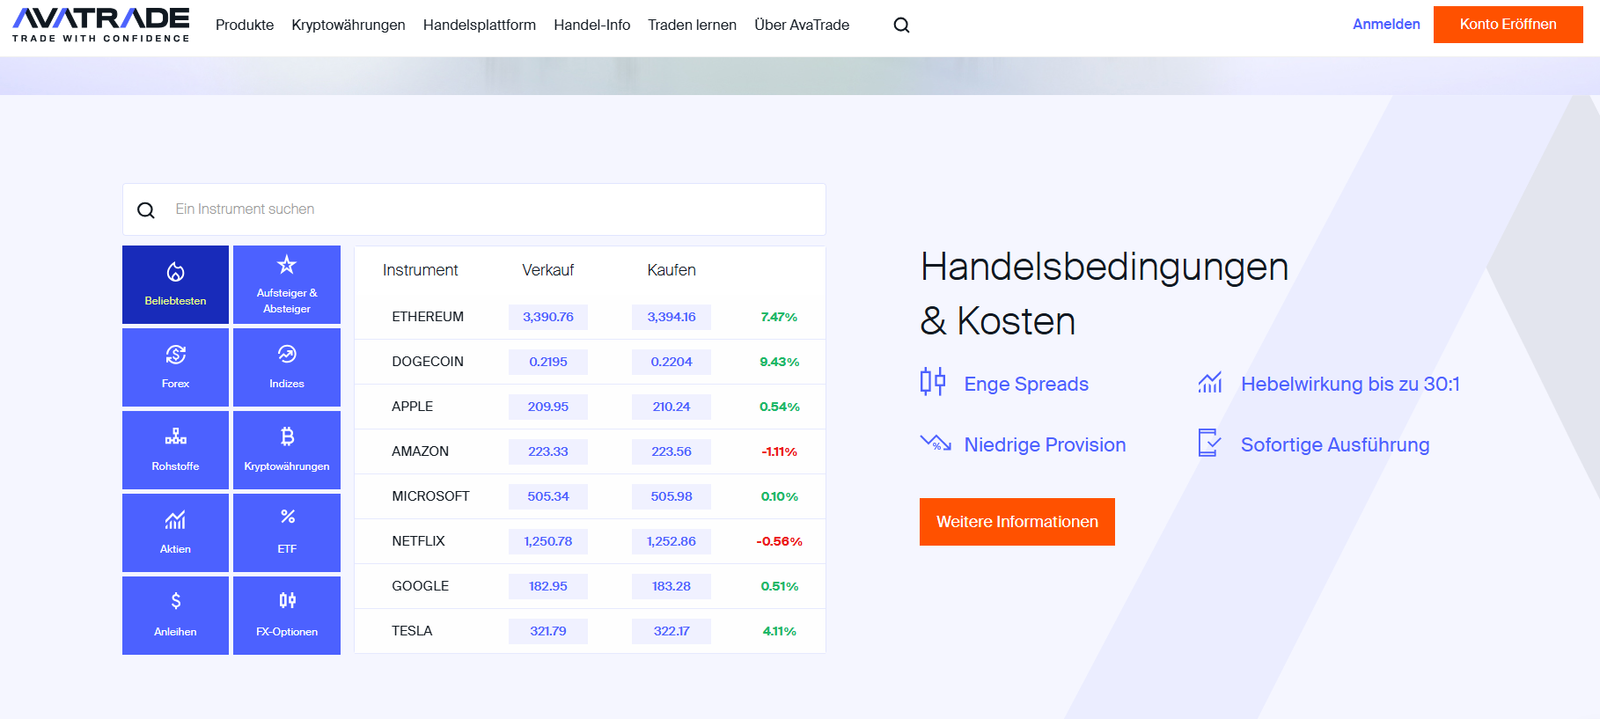Image resolution: width=1600 pixels, height=719 pixels.
Task: Open the Produkte menu
Action: pyautogui.click(x=245, y=25)
